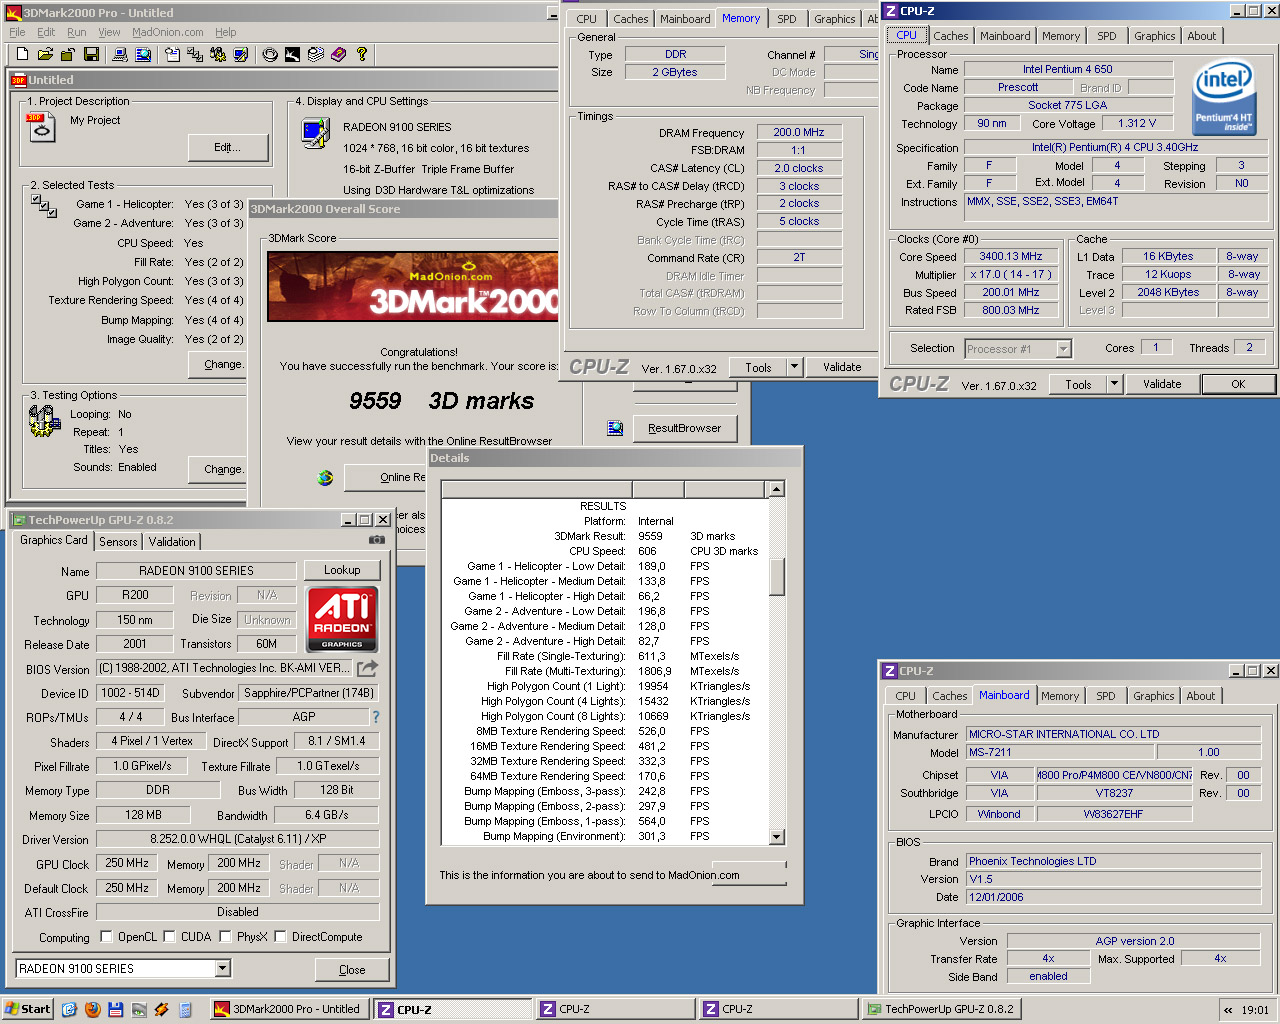Enable the CUDA checkbox in GPU-Z
Image resolution: width=1280 pixels, height=1024 pixels.
(x=169, y=937)
